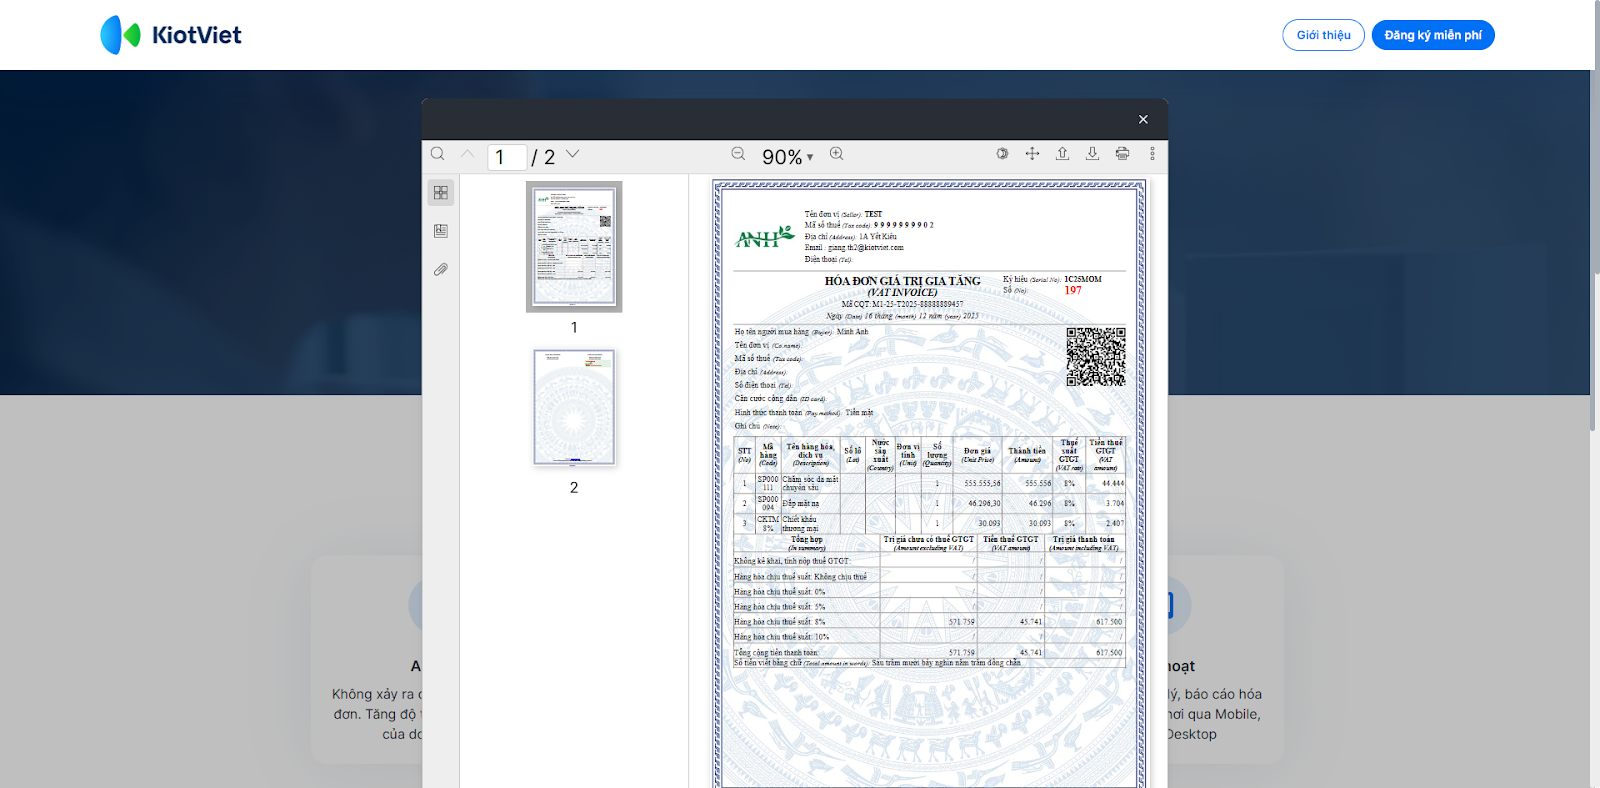Select the page 1 thumbnail
Image resolution: width=1600 pixels, height=788 pixels.
click(x=574, y=246)
